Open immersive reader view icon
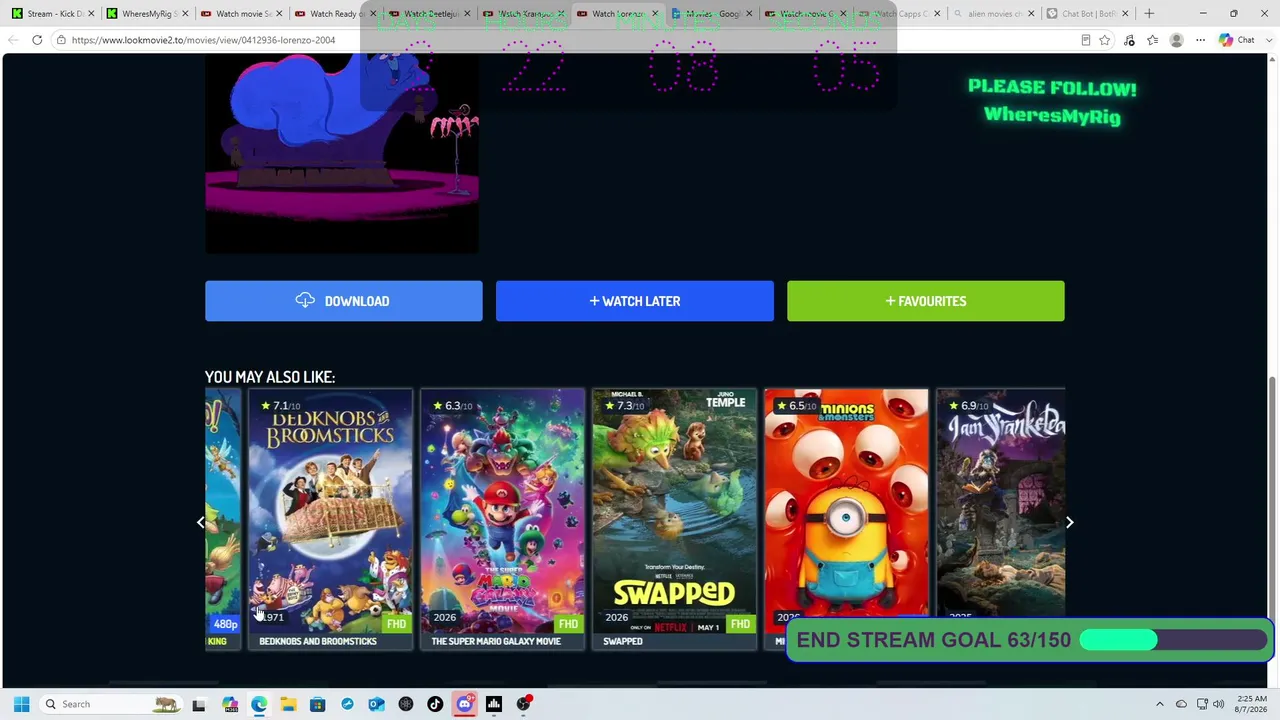The image size is (1280, 720). click(1086, 40)
